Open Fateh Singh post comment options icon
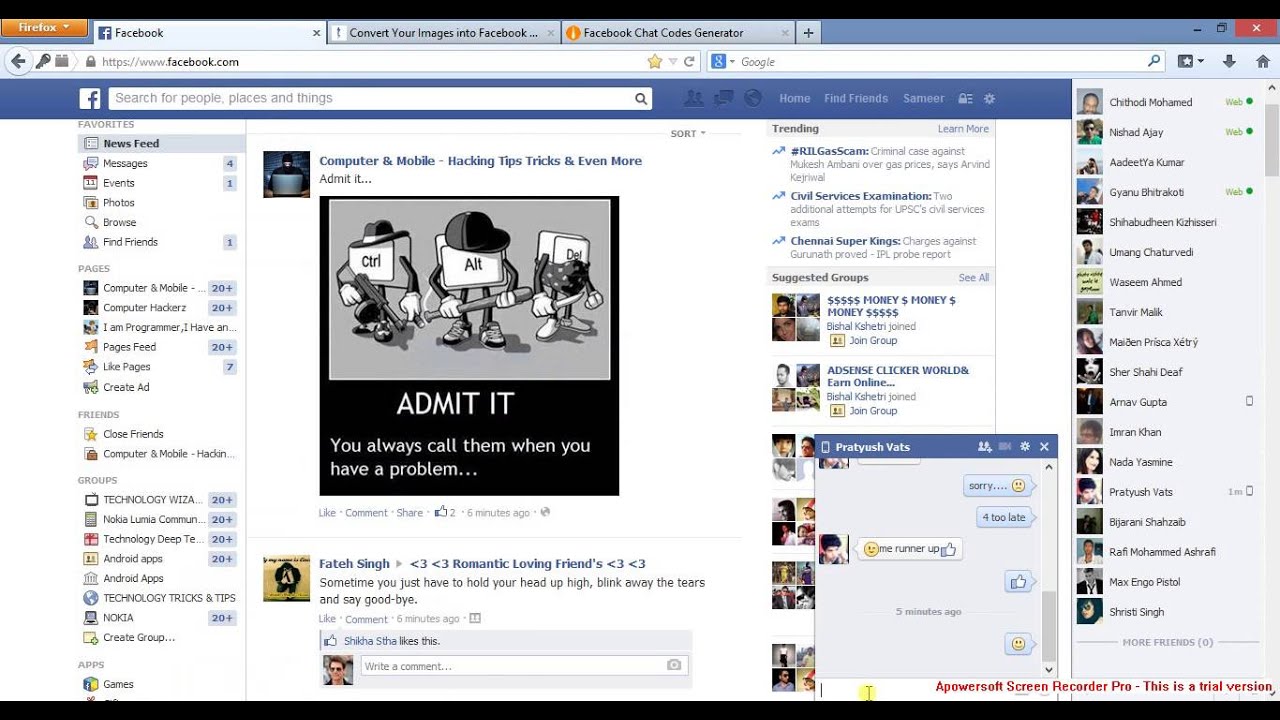This screenshot has width=1280, height=720. (x=475, y=619)
